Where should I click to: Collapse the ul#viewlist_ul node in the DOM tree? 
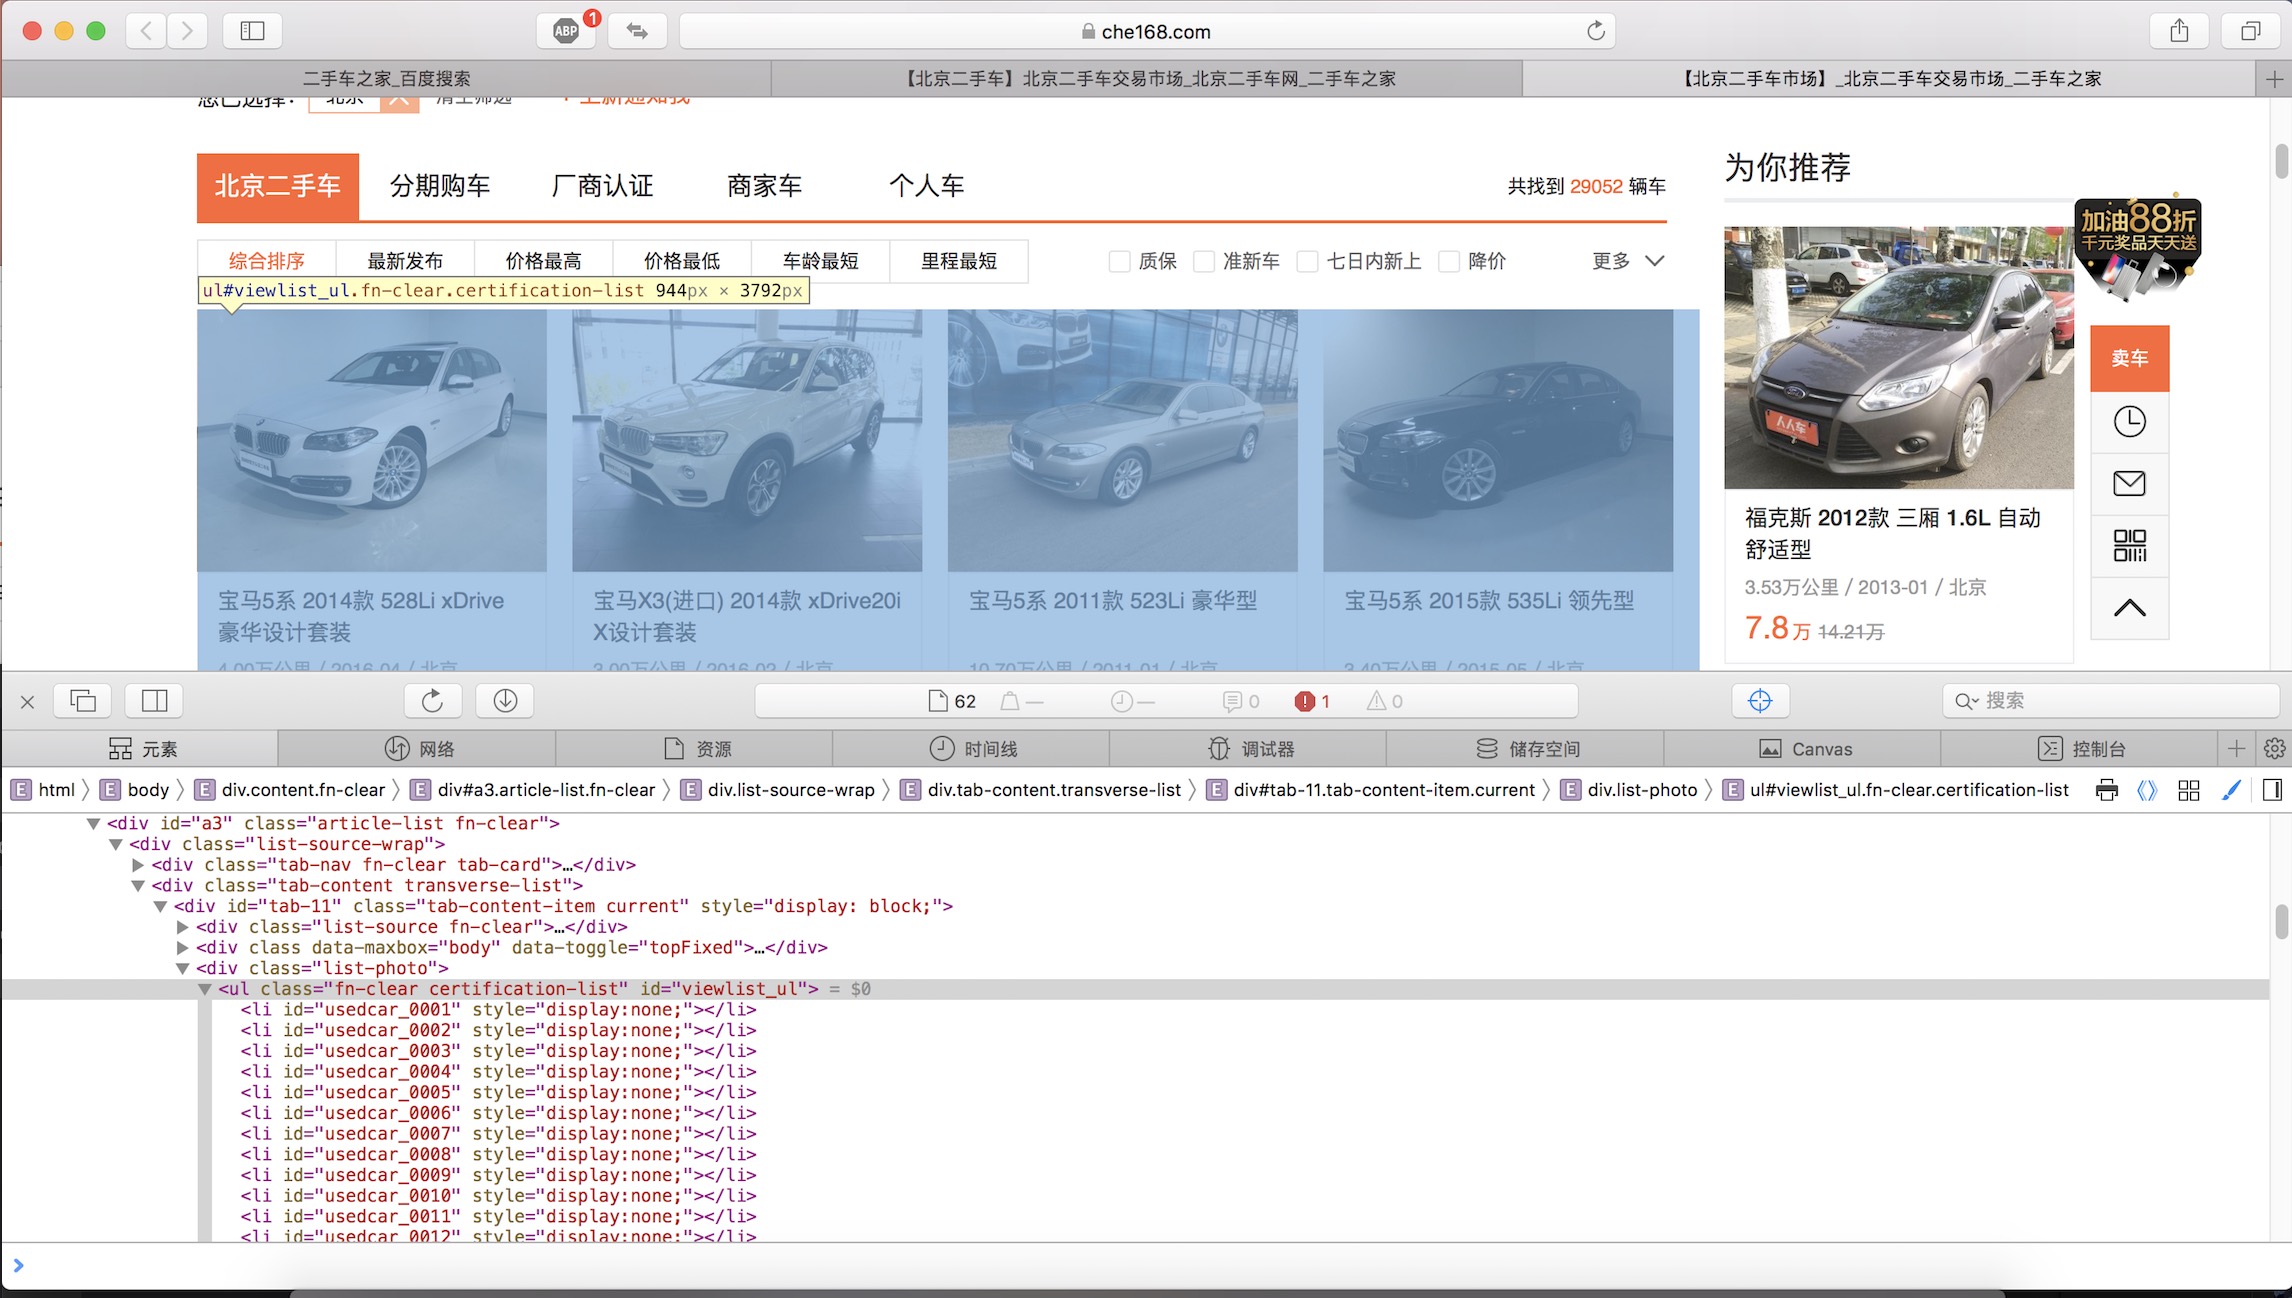pyautogui.click(x=205, y=988)
